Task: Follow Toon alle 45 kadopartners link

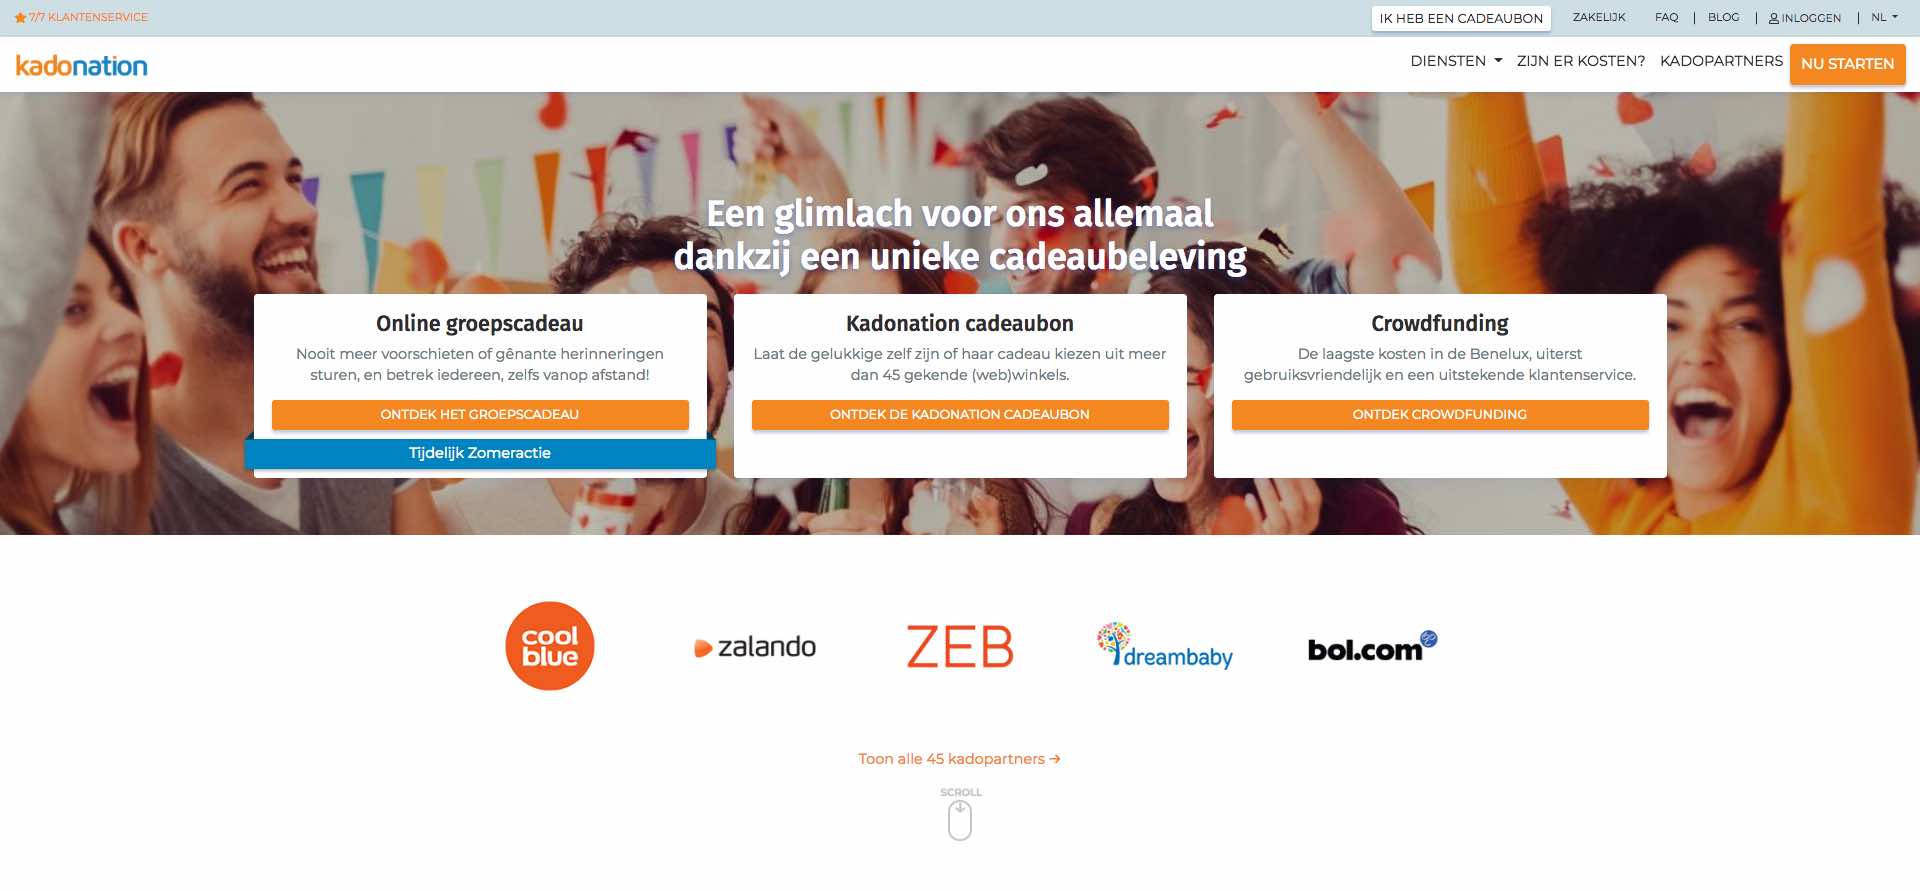Action: point(959,759)
